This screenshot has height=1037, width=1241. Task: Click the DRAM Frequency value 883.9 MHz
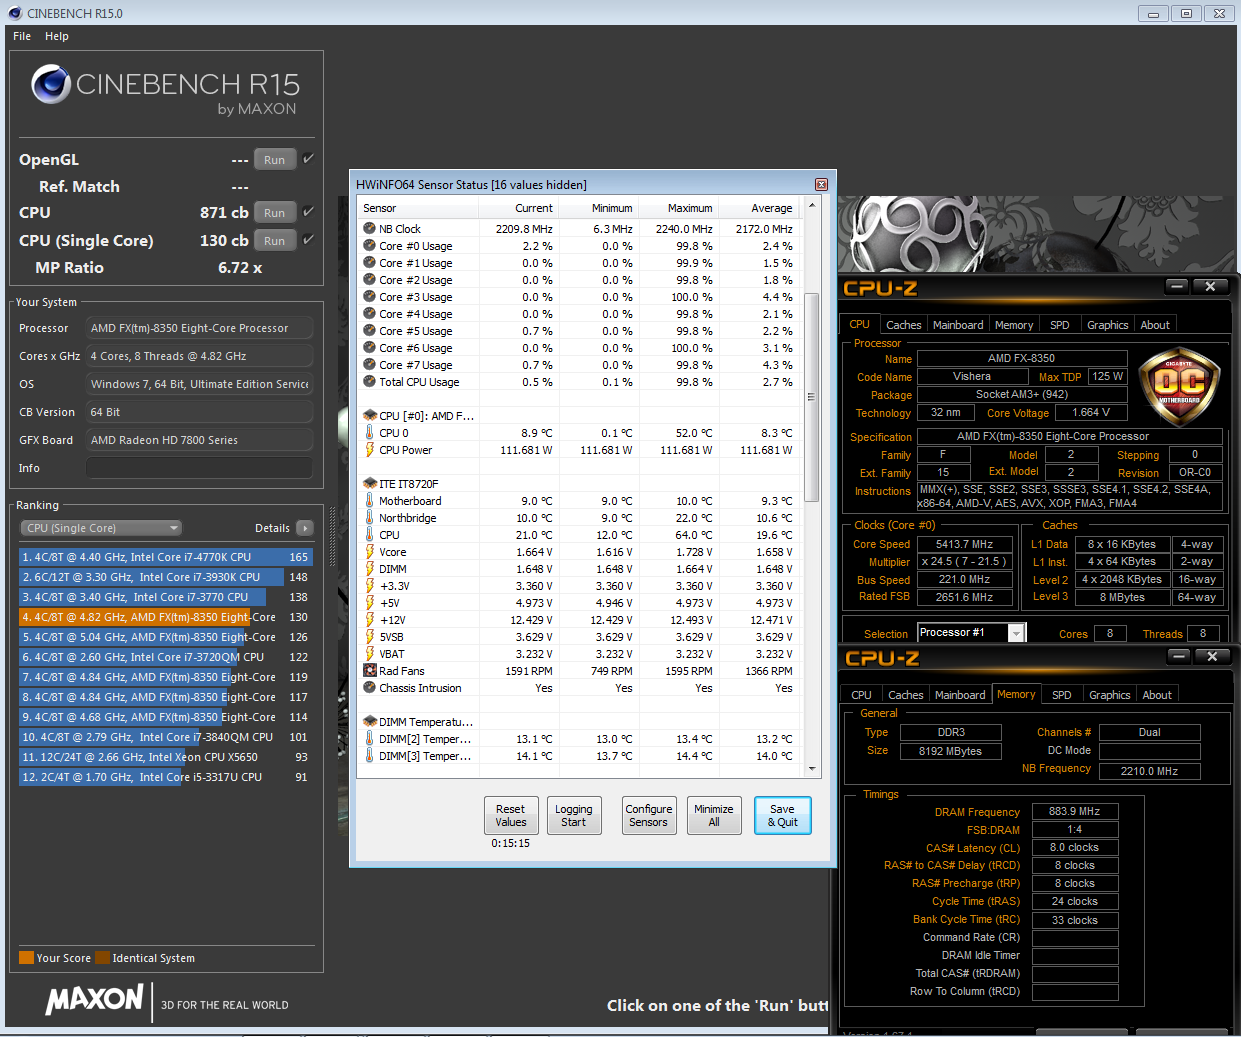[1075, 812]
